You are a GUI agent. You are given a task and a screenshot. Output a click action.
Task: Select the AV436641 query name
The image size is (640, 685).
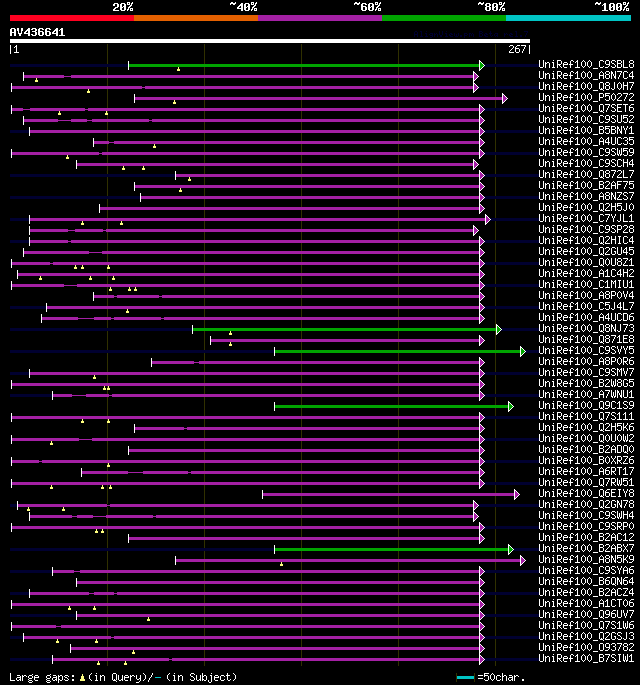(x=37, y=32)
